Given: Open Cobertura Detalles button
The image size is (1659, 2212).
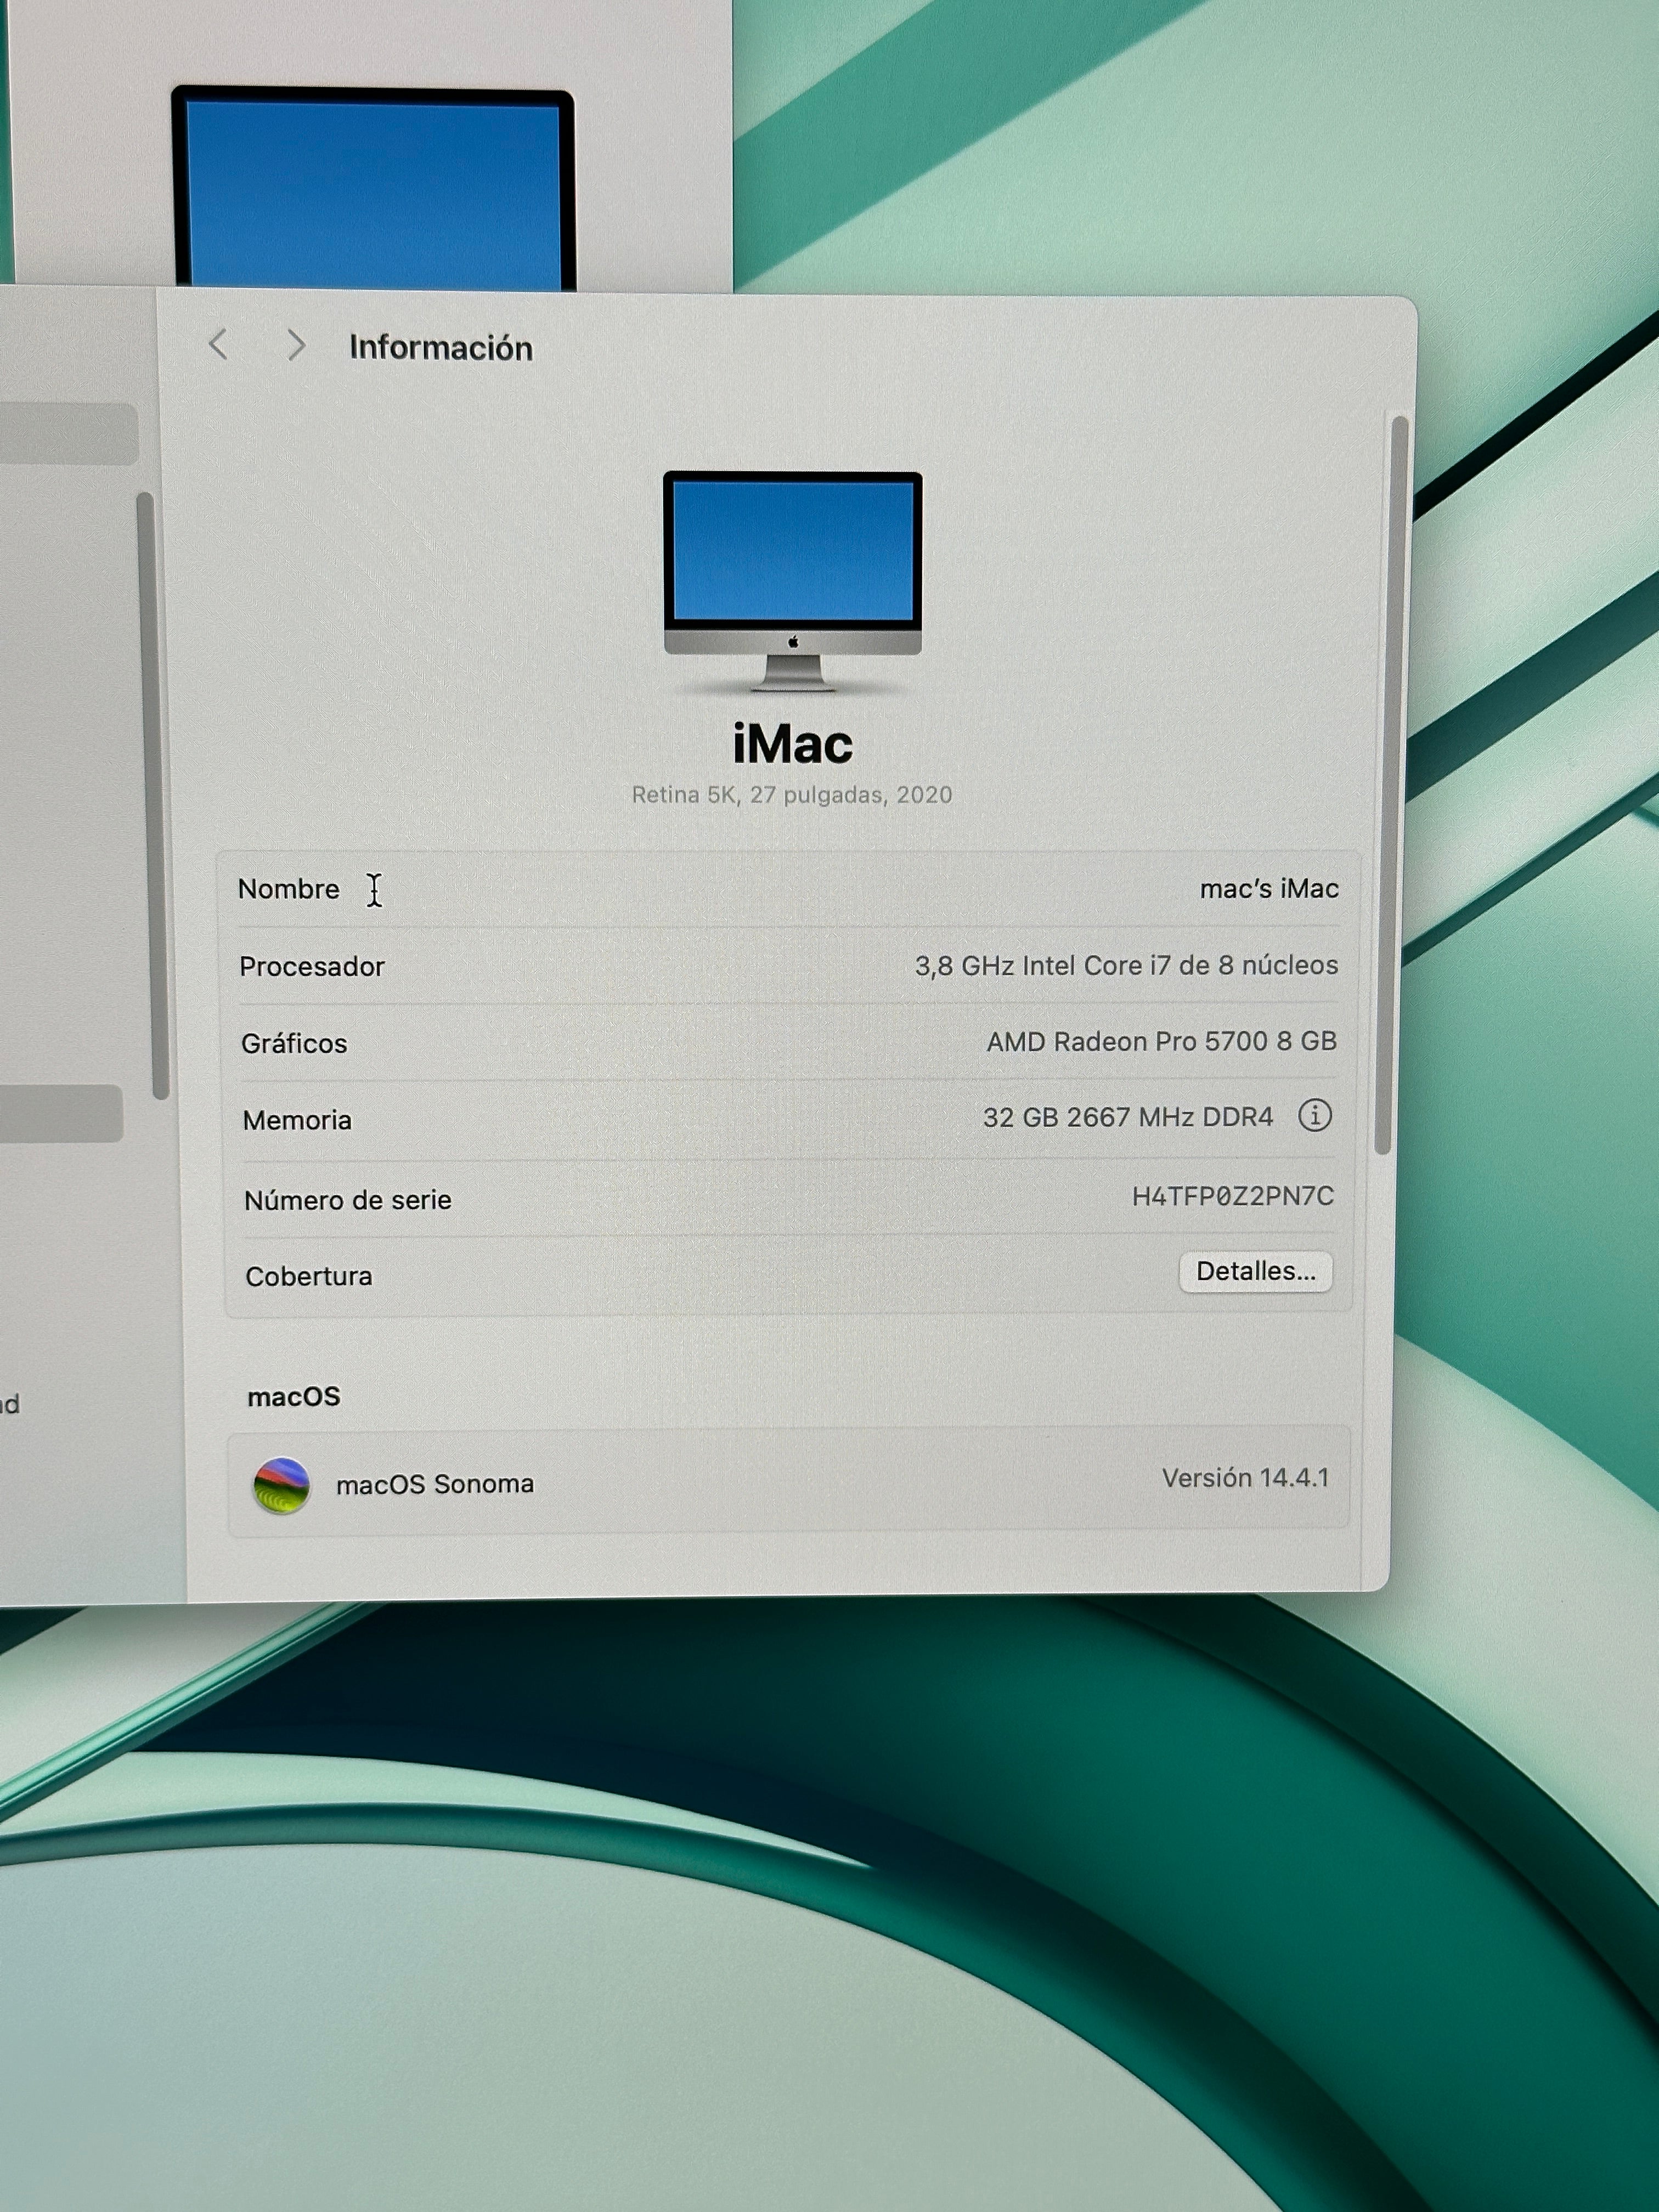Looking at the screenshot, I should point(1255,1271).
